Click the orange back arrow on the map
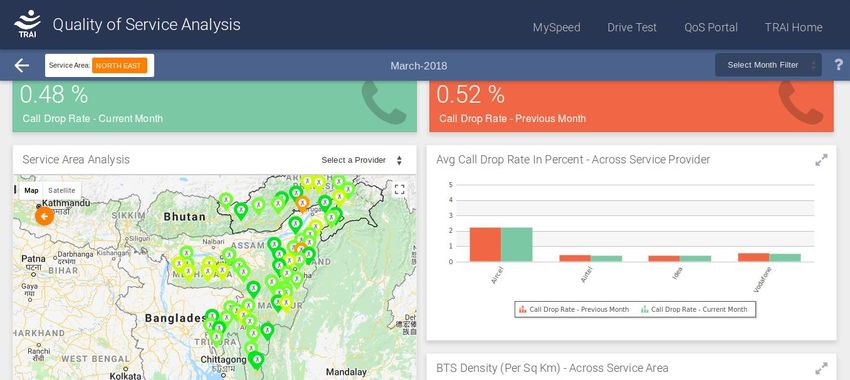This screenshot has width=850, height=380. [x=44, y=217]
